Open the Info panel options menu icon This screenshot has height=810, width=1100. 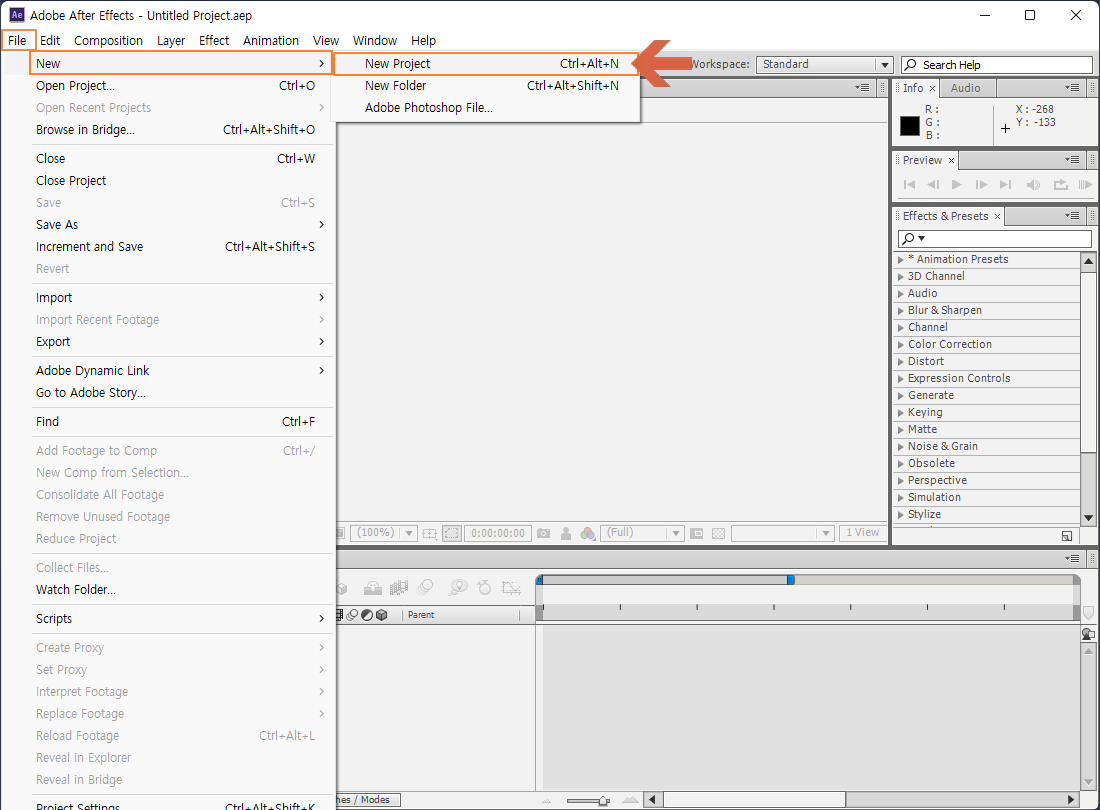pyautogui.click(x=1072, y=88)
